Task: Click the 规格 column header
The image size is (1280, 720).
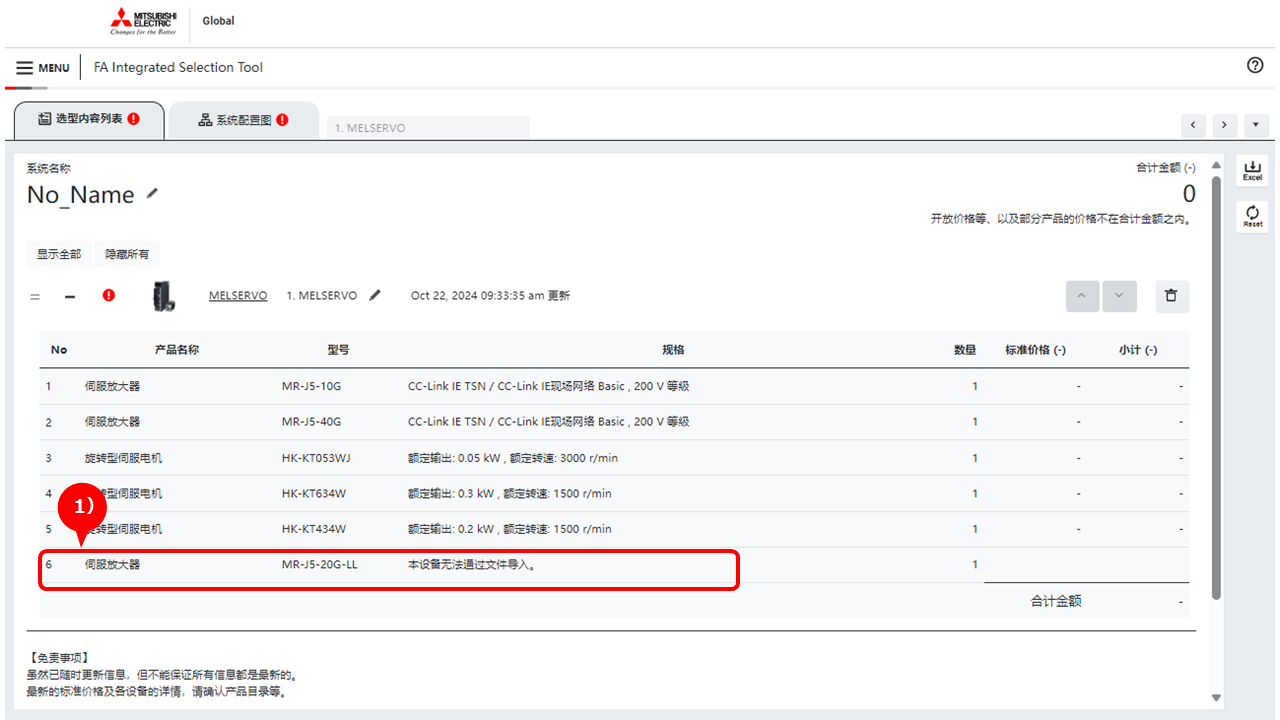Action: pyautogui.click(x=673, y=350)
